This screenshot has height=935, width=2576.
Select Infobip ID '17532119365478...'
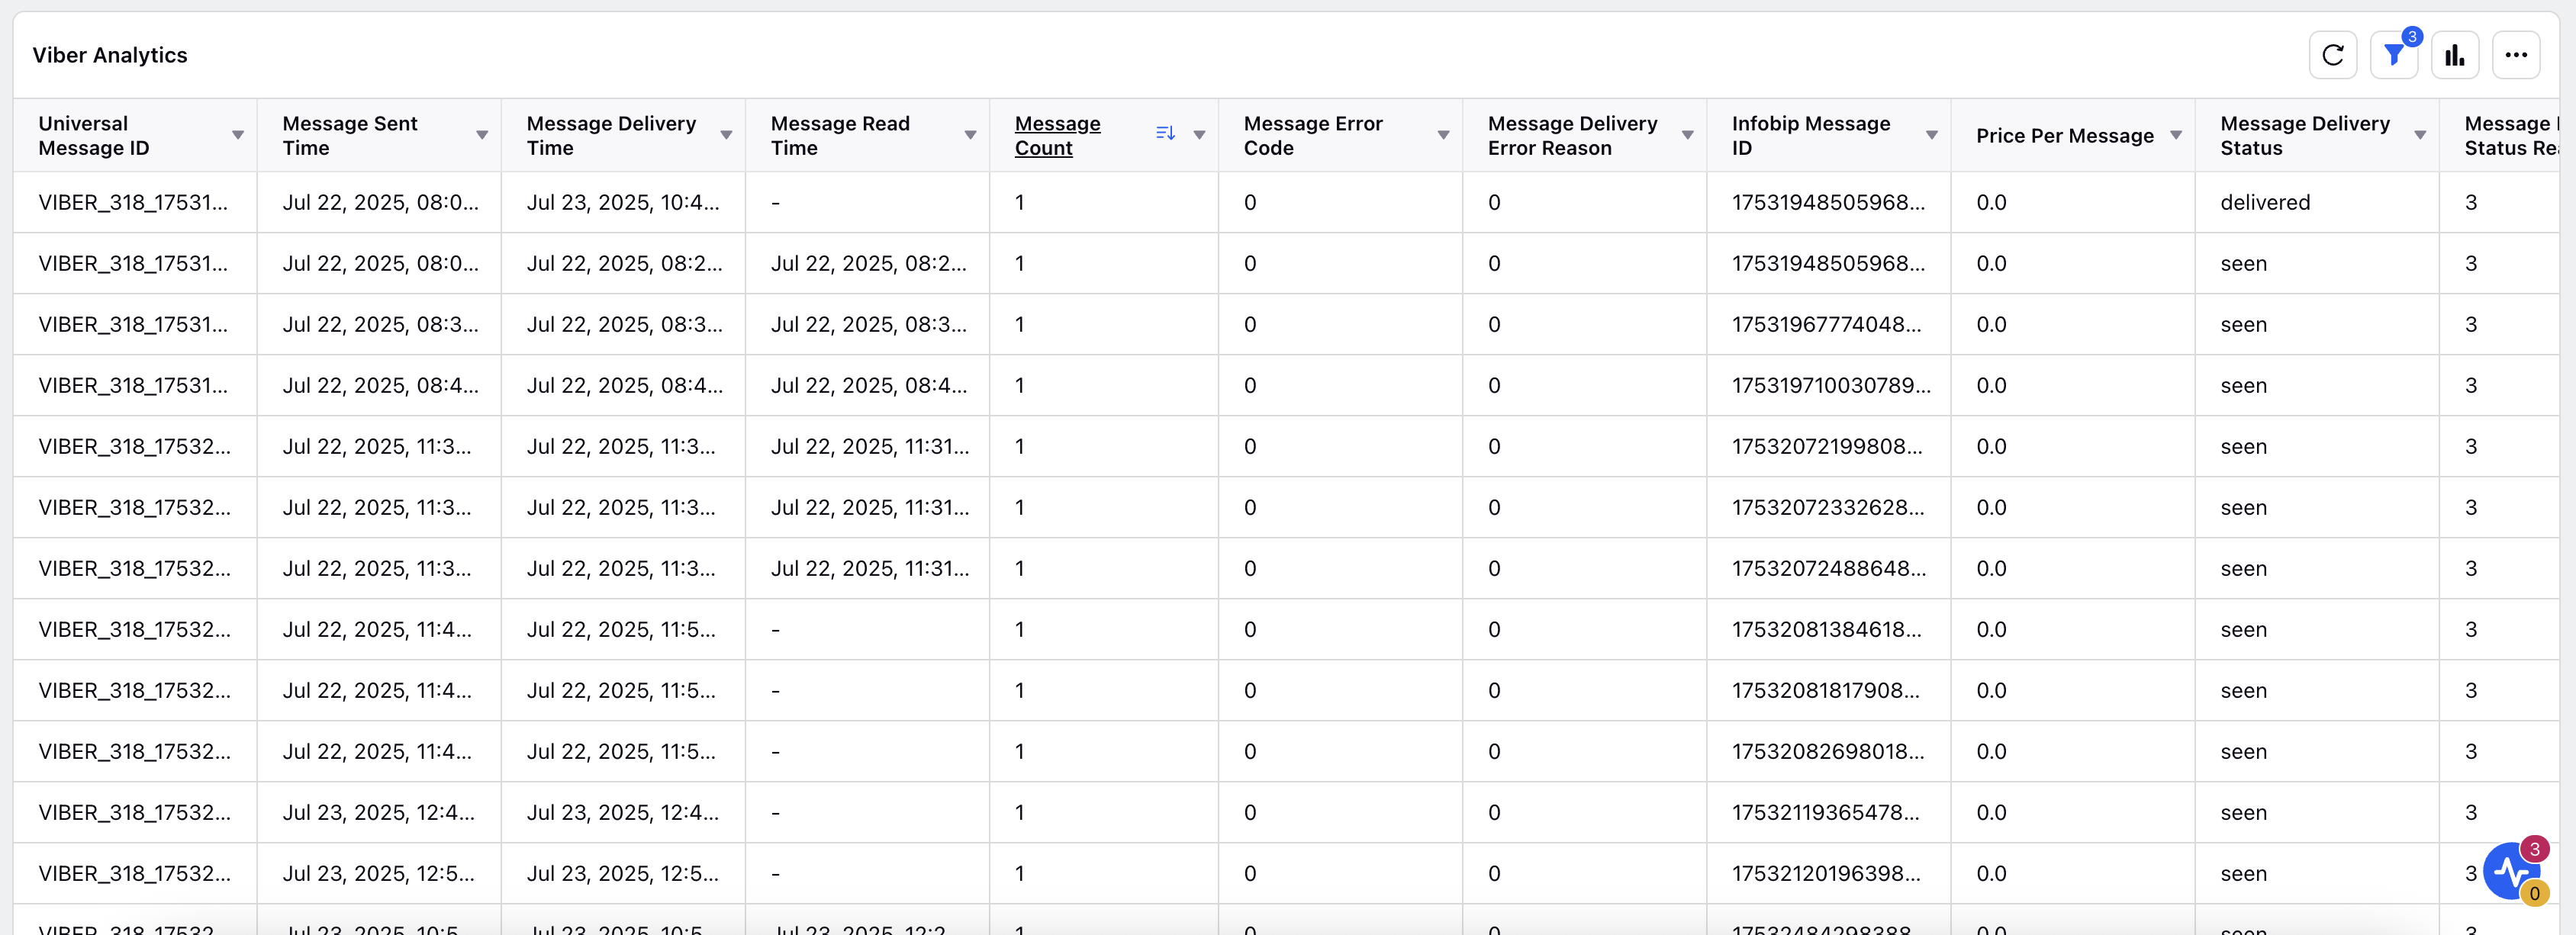(1825, 812)
